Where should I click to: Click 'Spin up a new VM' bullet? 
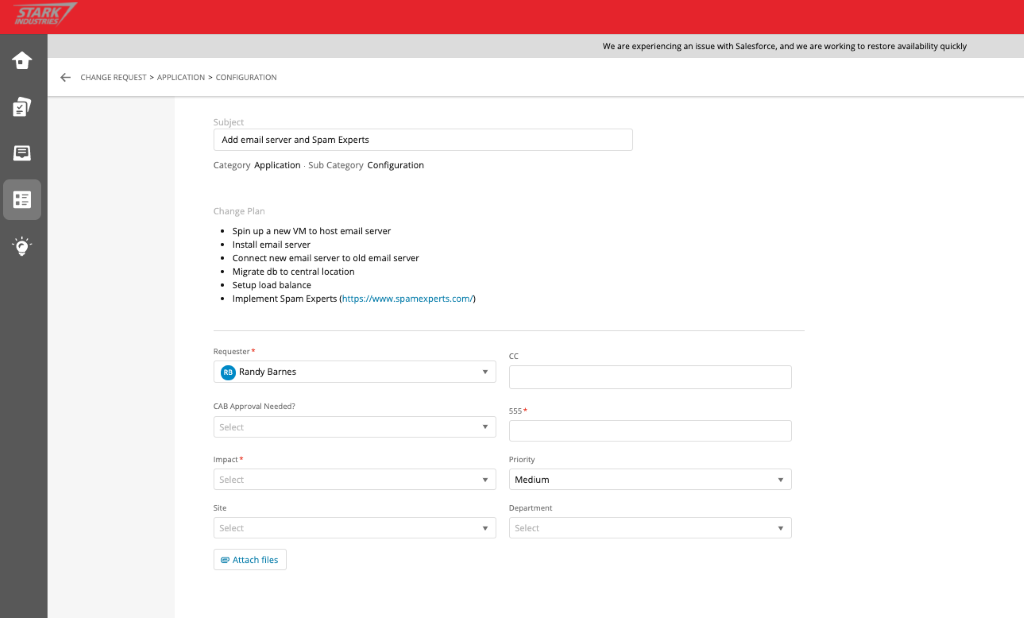coord(312,231)
